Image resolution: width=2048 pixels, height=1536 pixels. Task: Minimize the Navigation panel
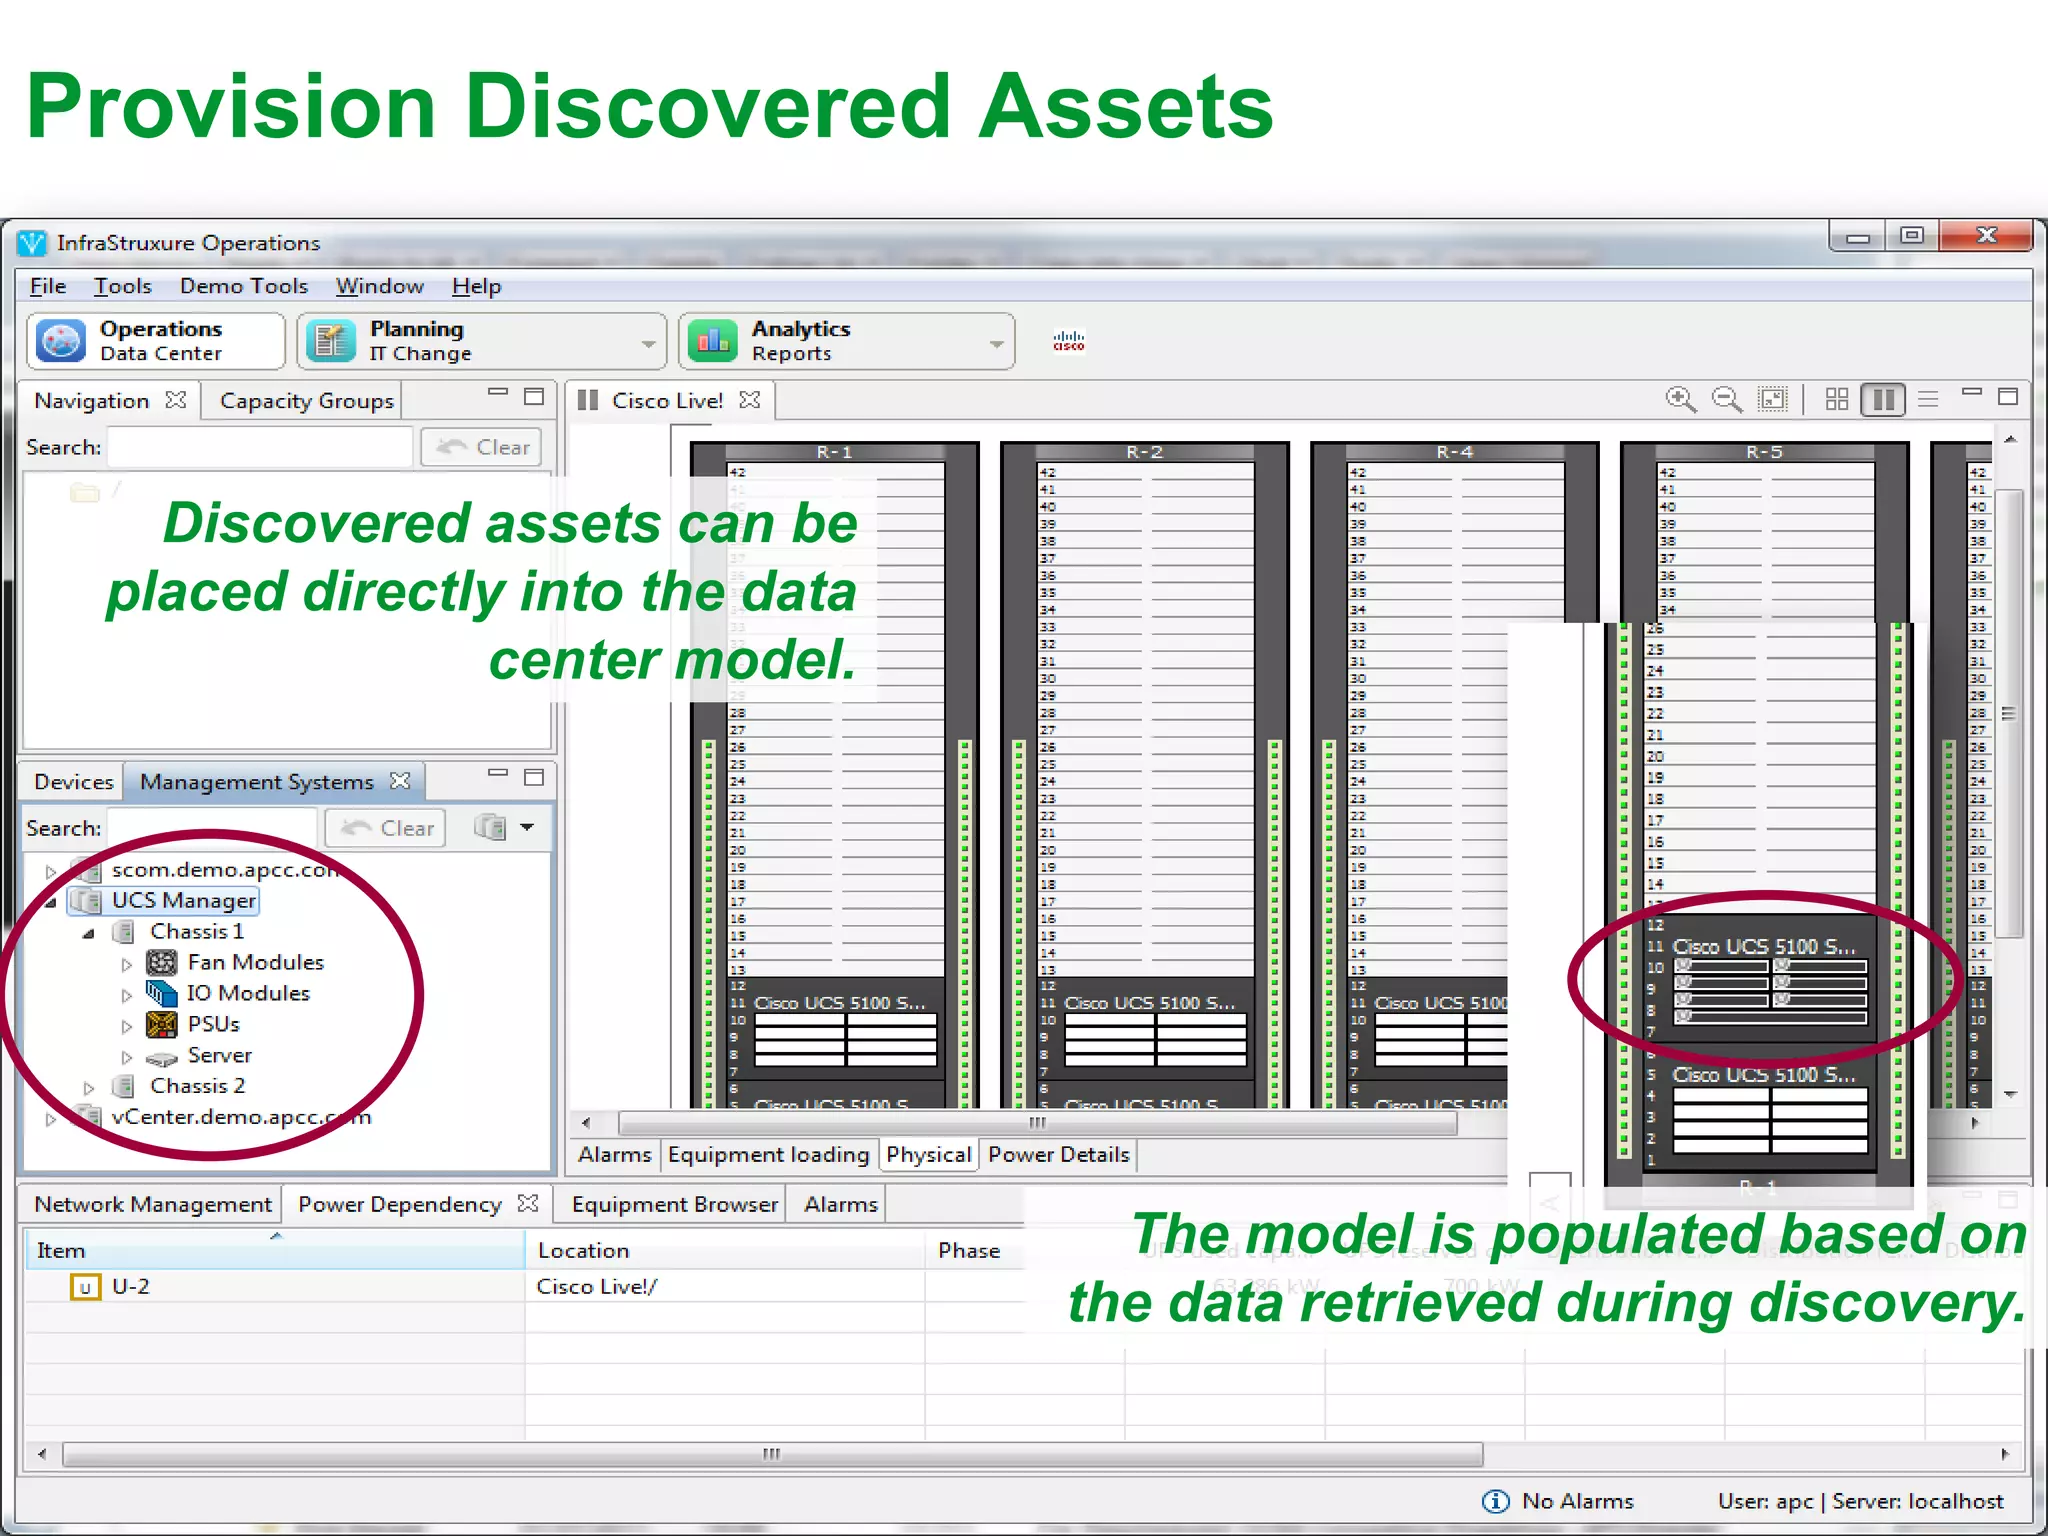(498, 394)
